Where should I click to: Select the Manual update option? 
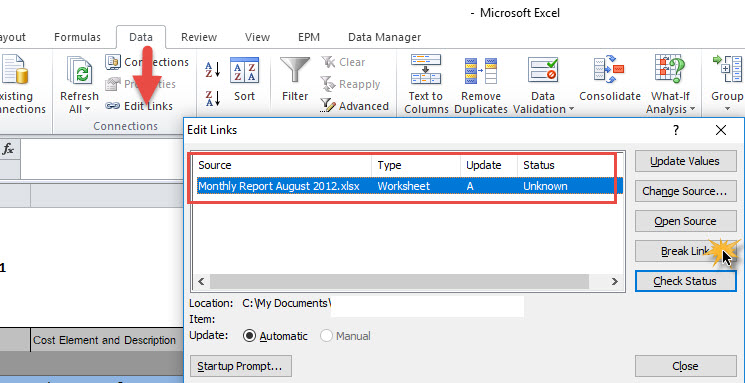tap(345, 336)
